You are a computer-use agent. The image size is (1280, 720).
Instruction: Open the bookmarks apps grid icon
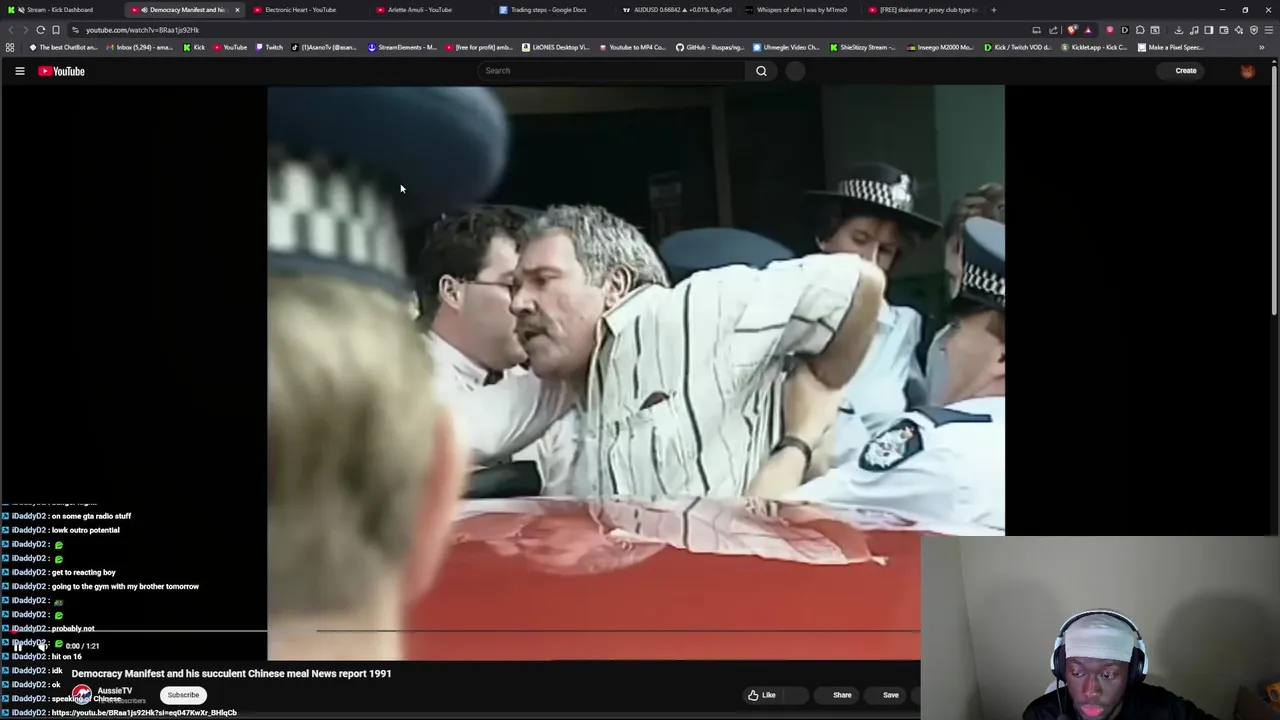(10, 47)
